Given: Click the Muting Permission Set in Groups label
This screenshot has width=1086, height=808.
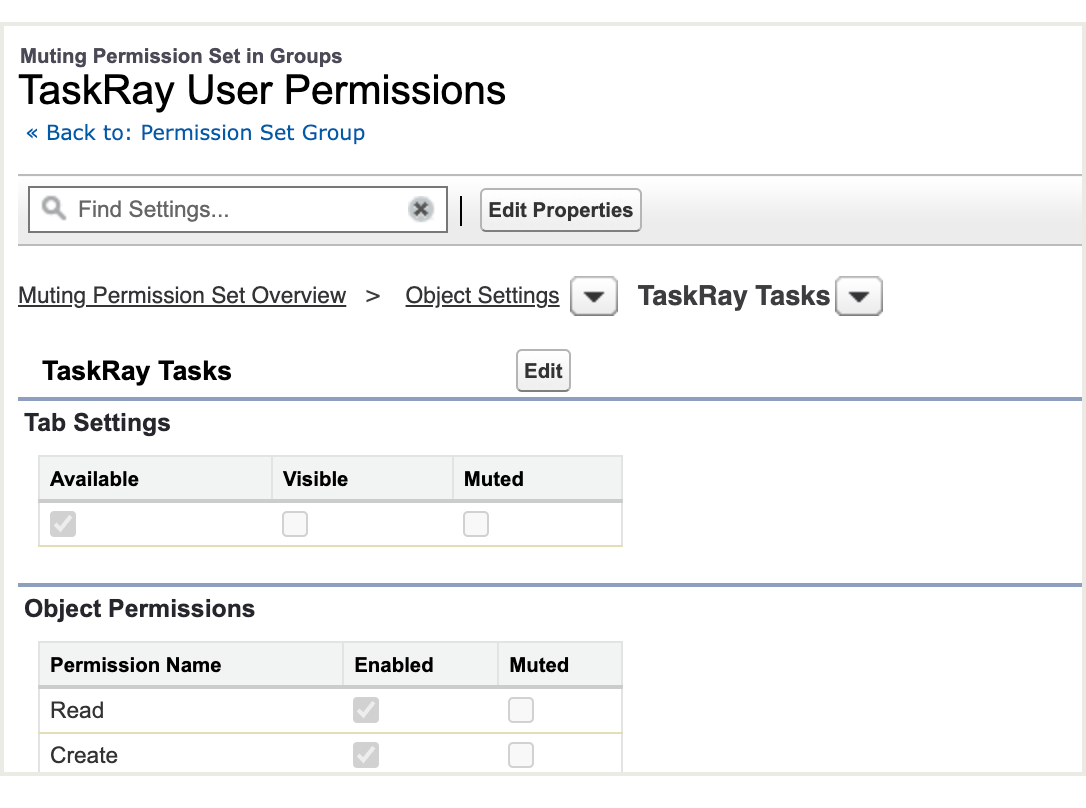Looking at the screenshot, I should 181,55.
